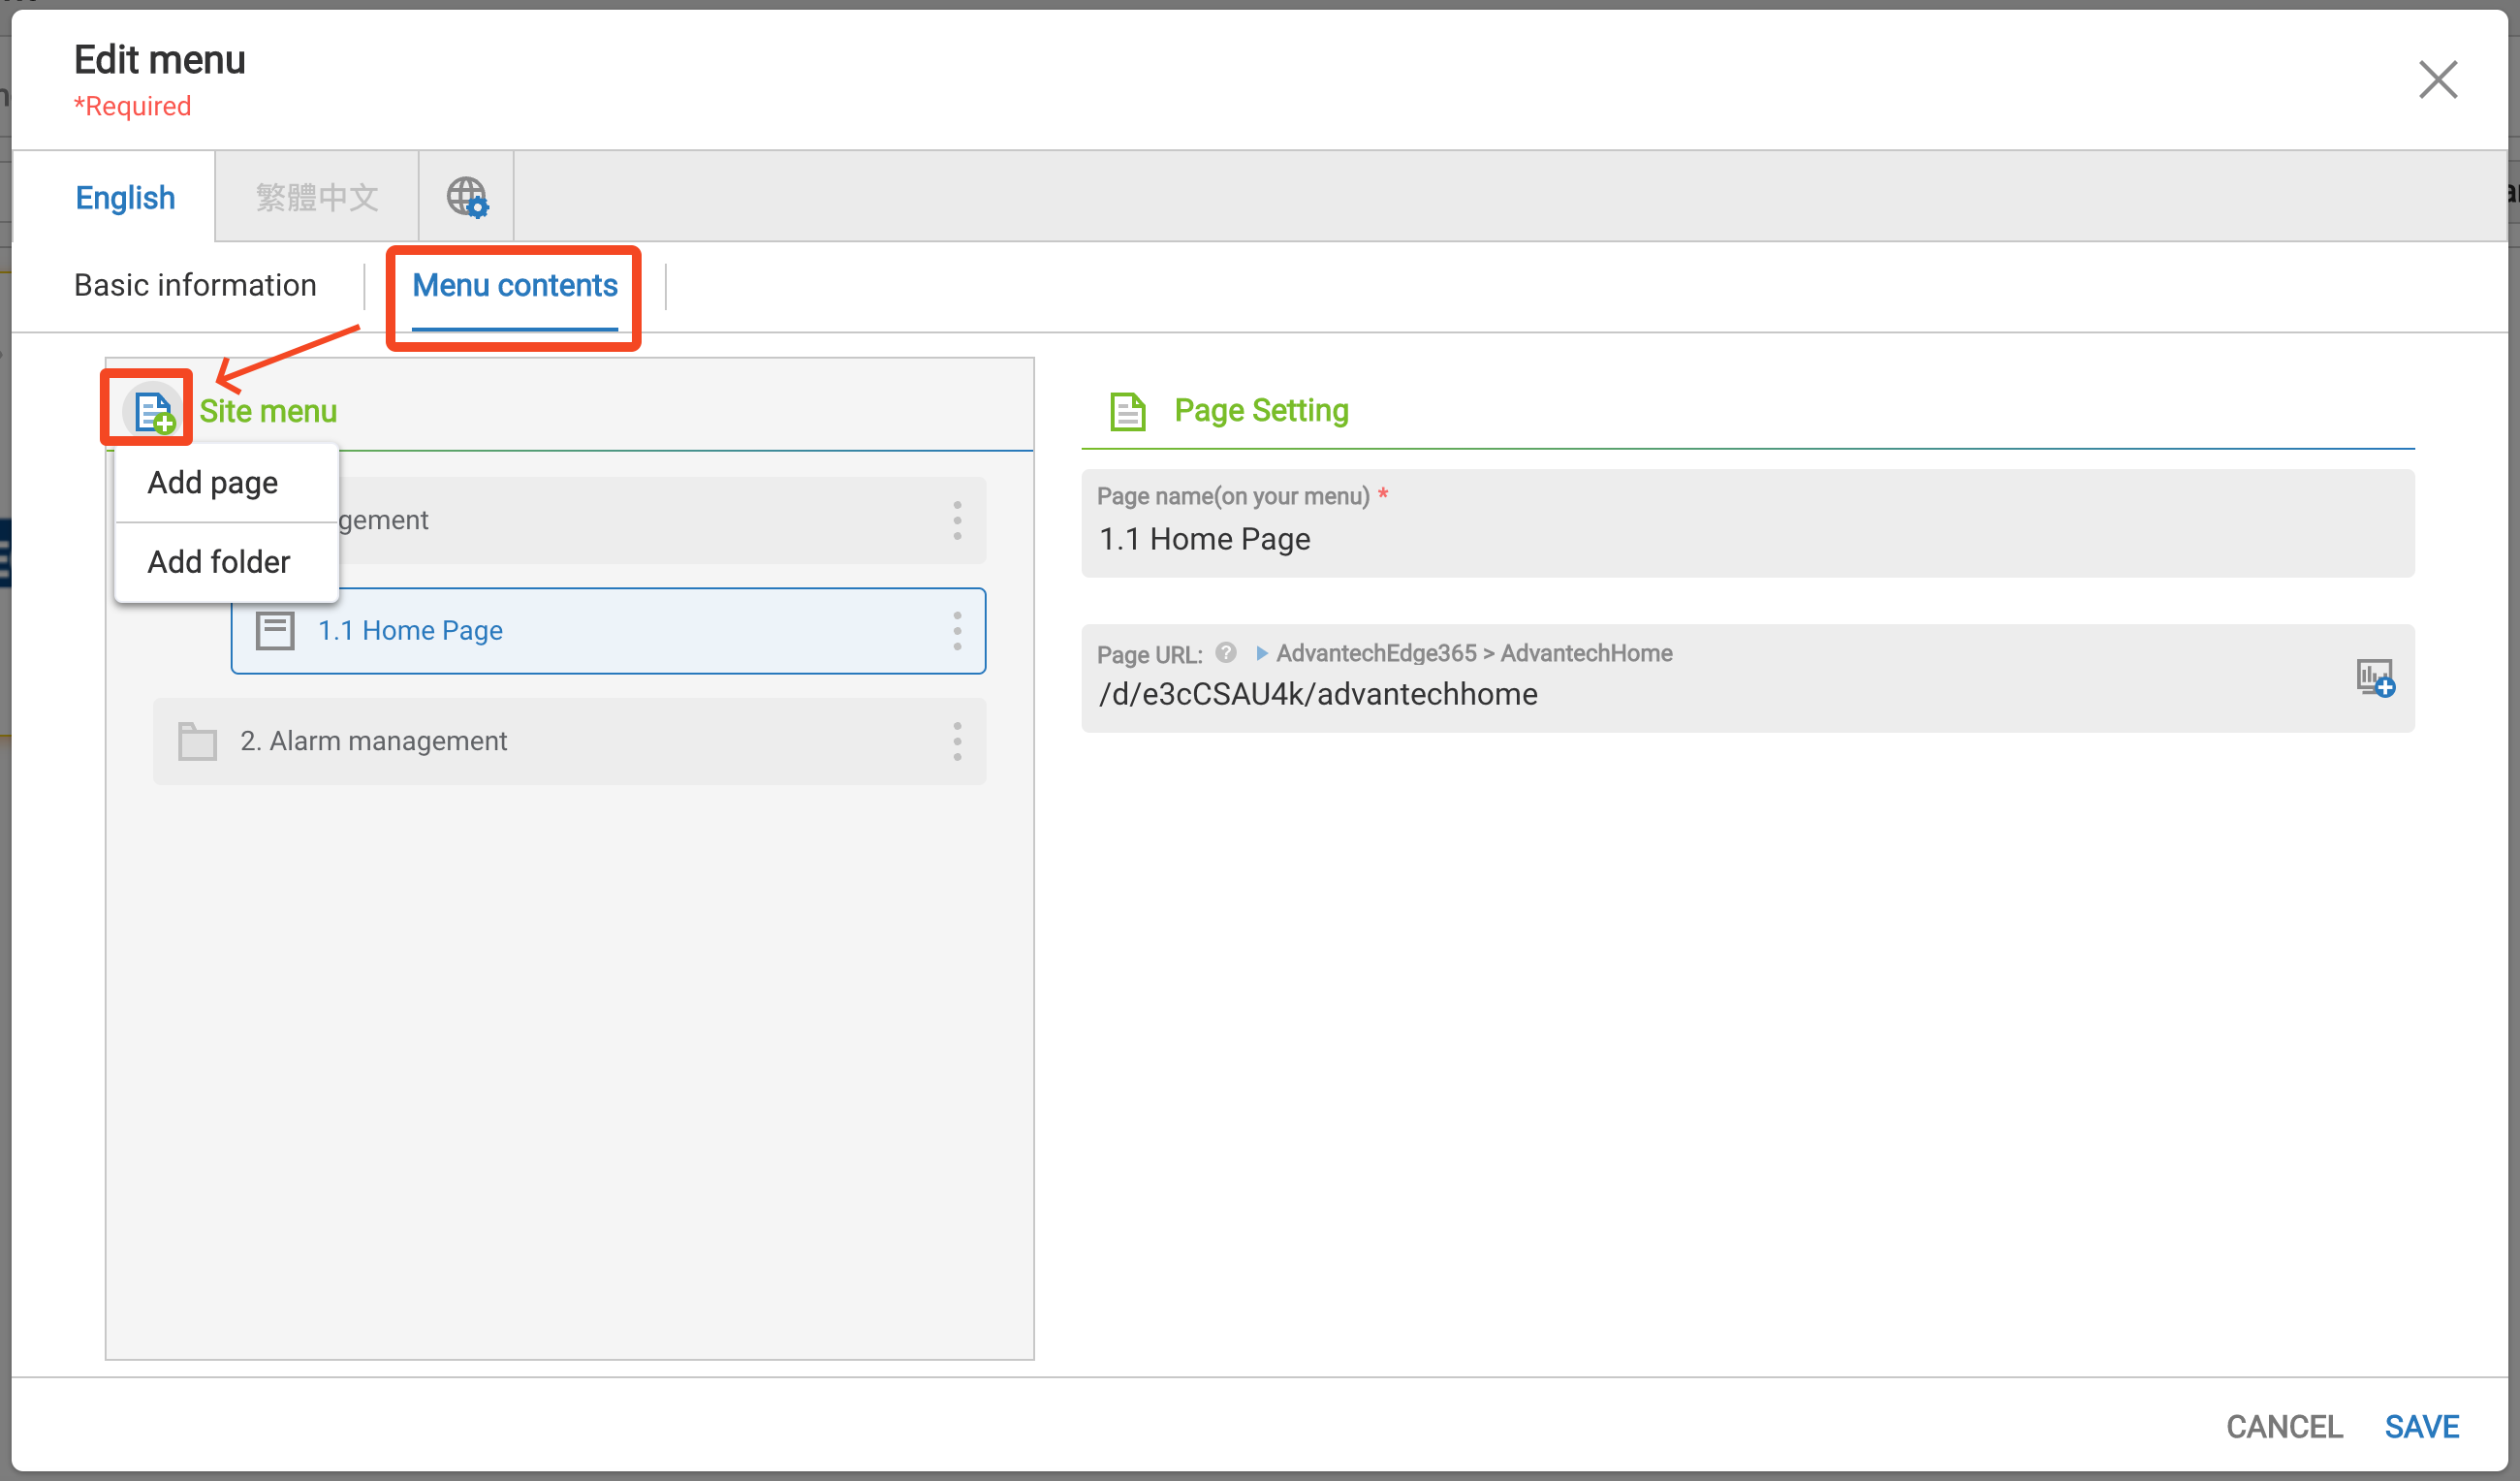Screen dimensions: 2520x1481
Task: Click the add page/folder icon beside Site menu
Action: [x=152, y=411]
